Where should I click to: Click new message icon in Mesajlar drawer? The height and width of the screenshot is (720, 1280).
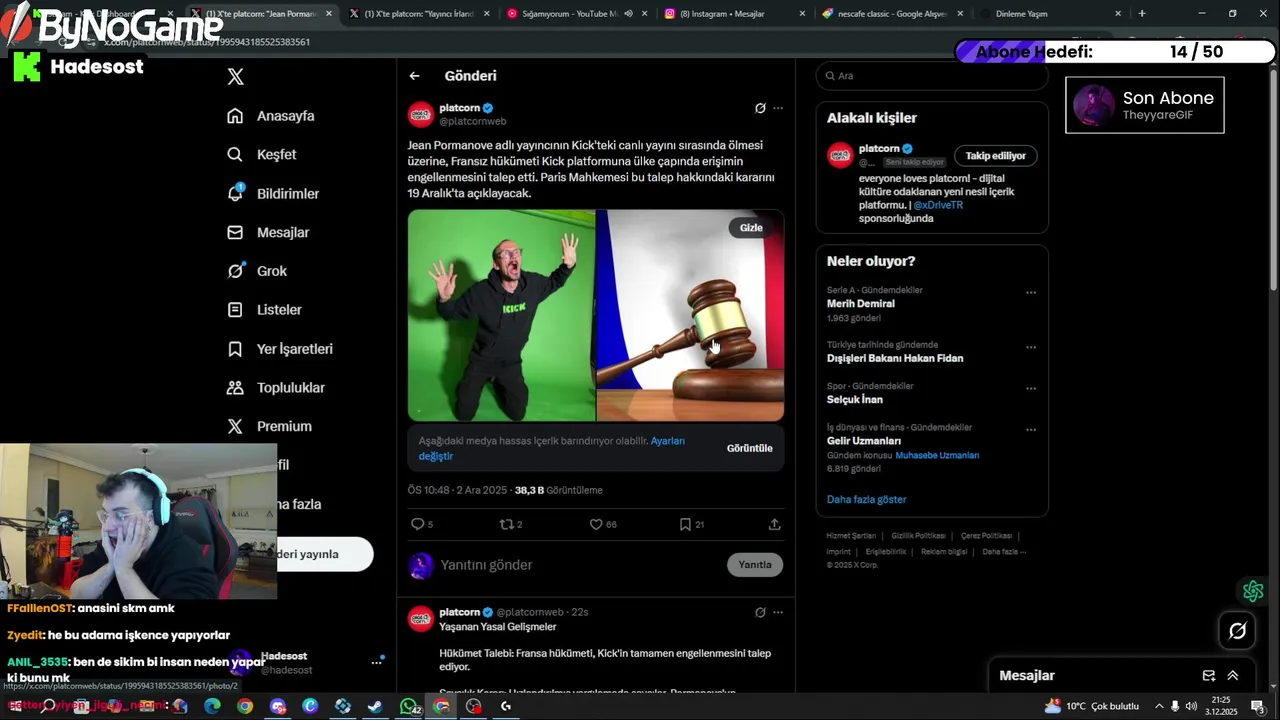(1209, 676)
